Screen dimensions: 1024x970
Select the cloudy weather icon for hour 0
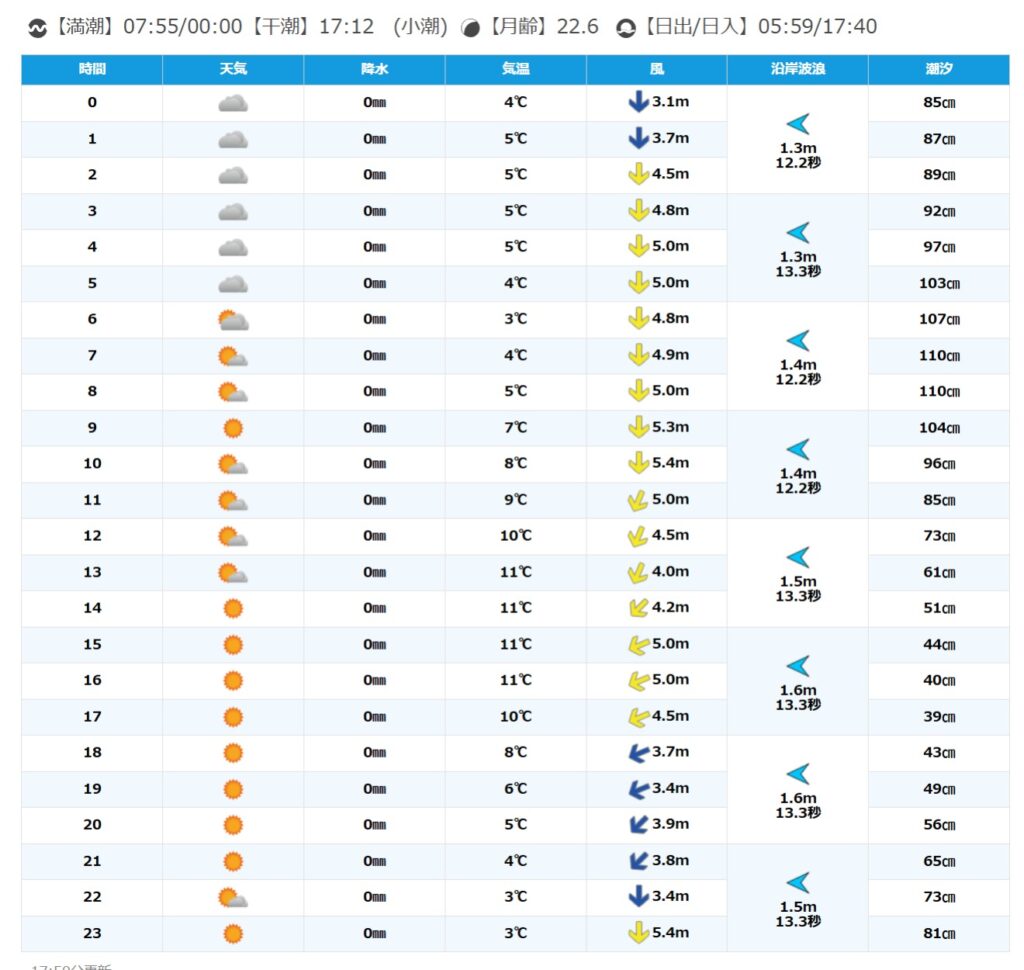[x=233, y=103]
